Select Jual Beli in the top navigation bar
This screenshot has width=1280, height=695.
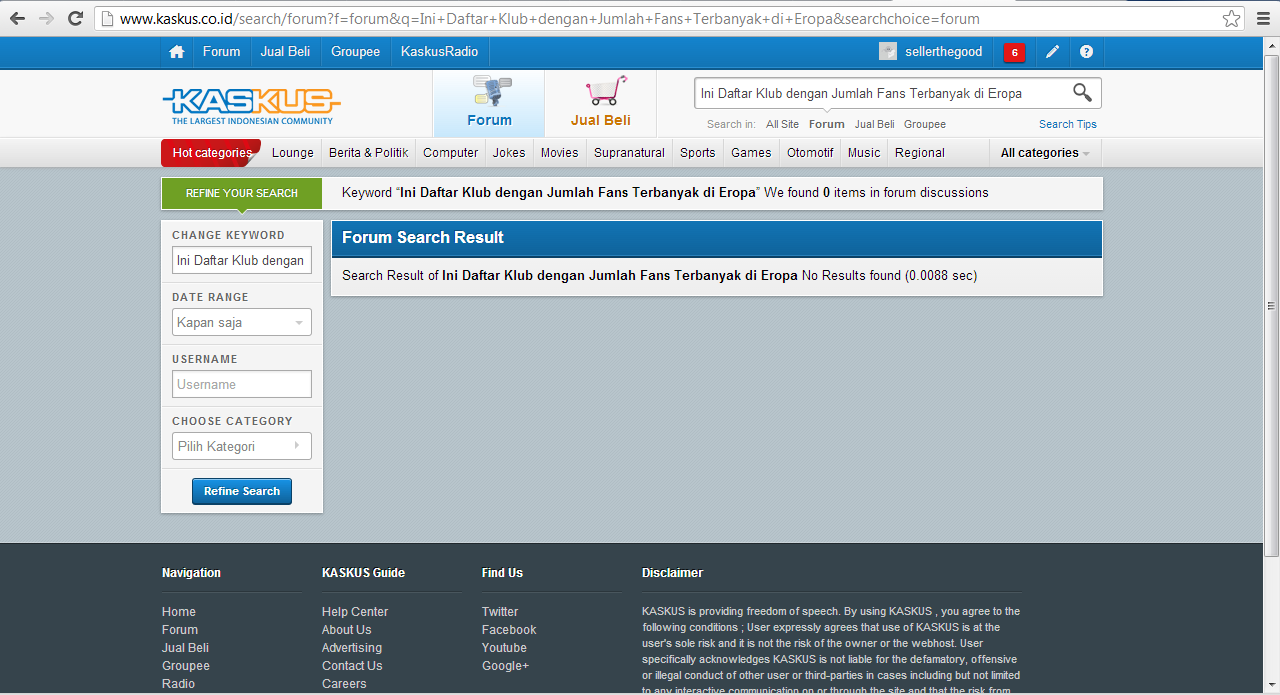pos(285,52)
